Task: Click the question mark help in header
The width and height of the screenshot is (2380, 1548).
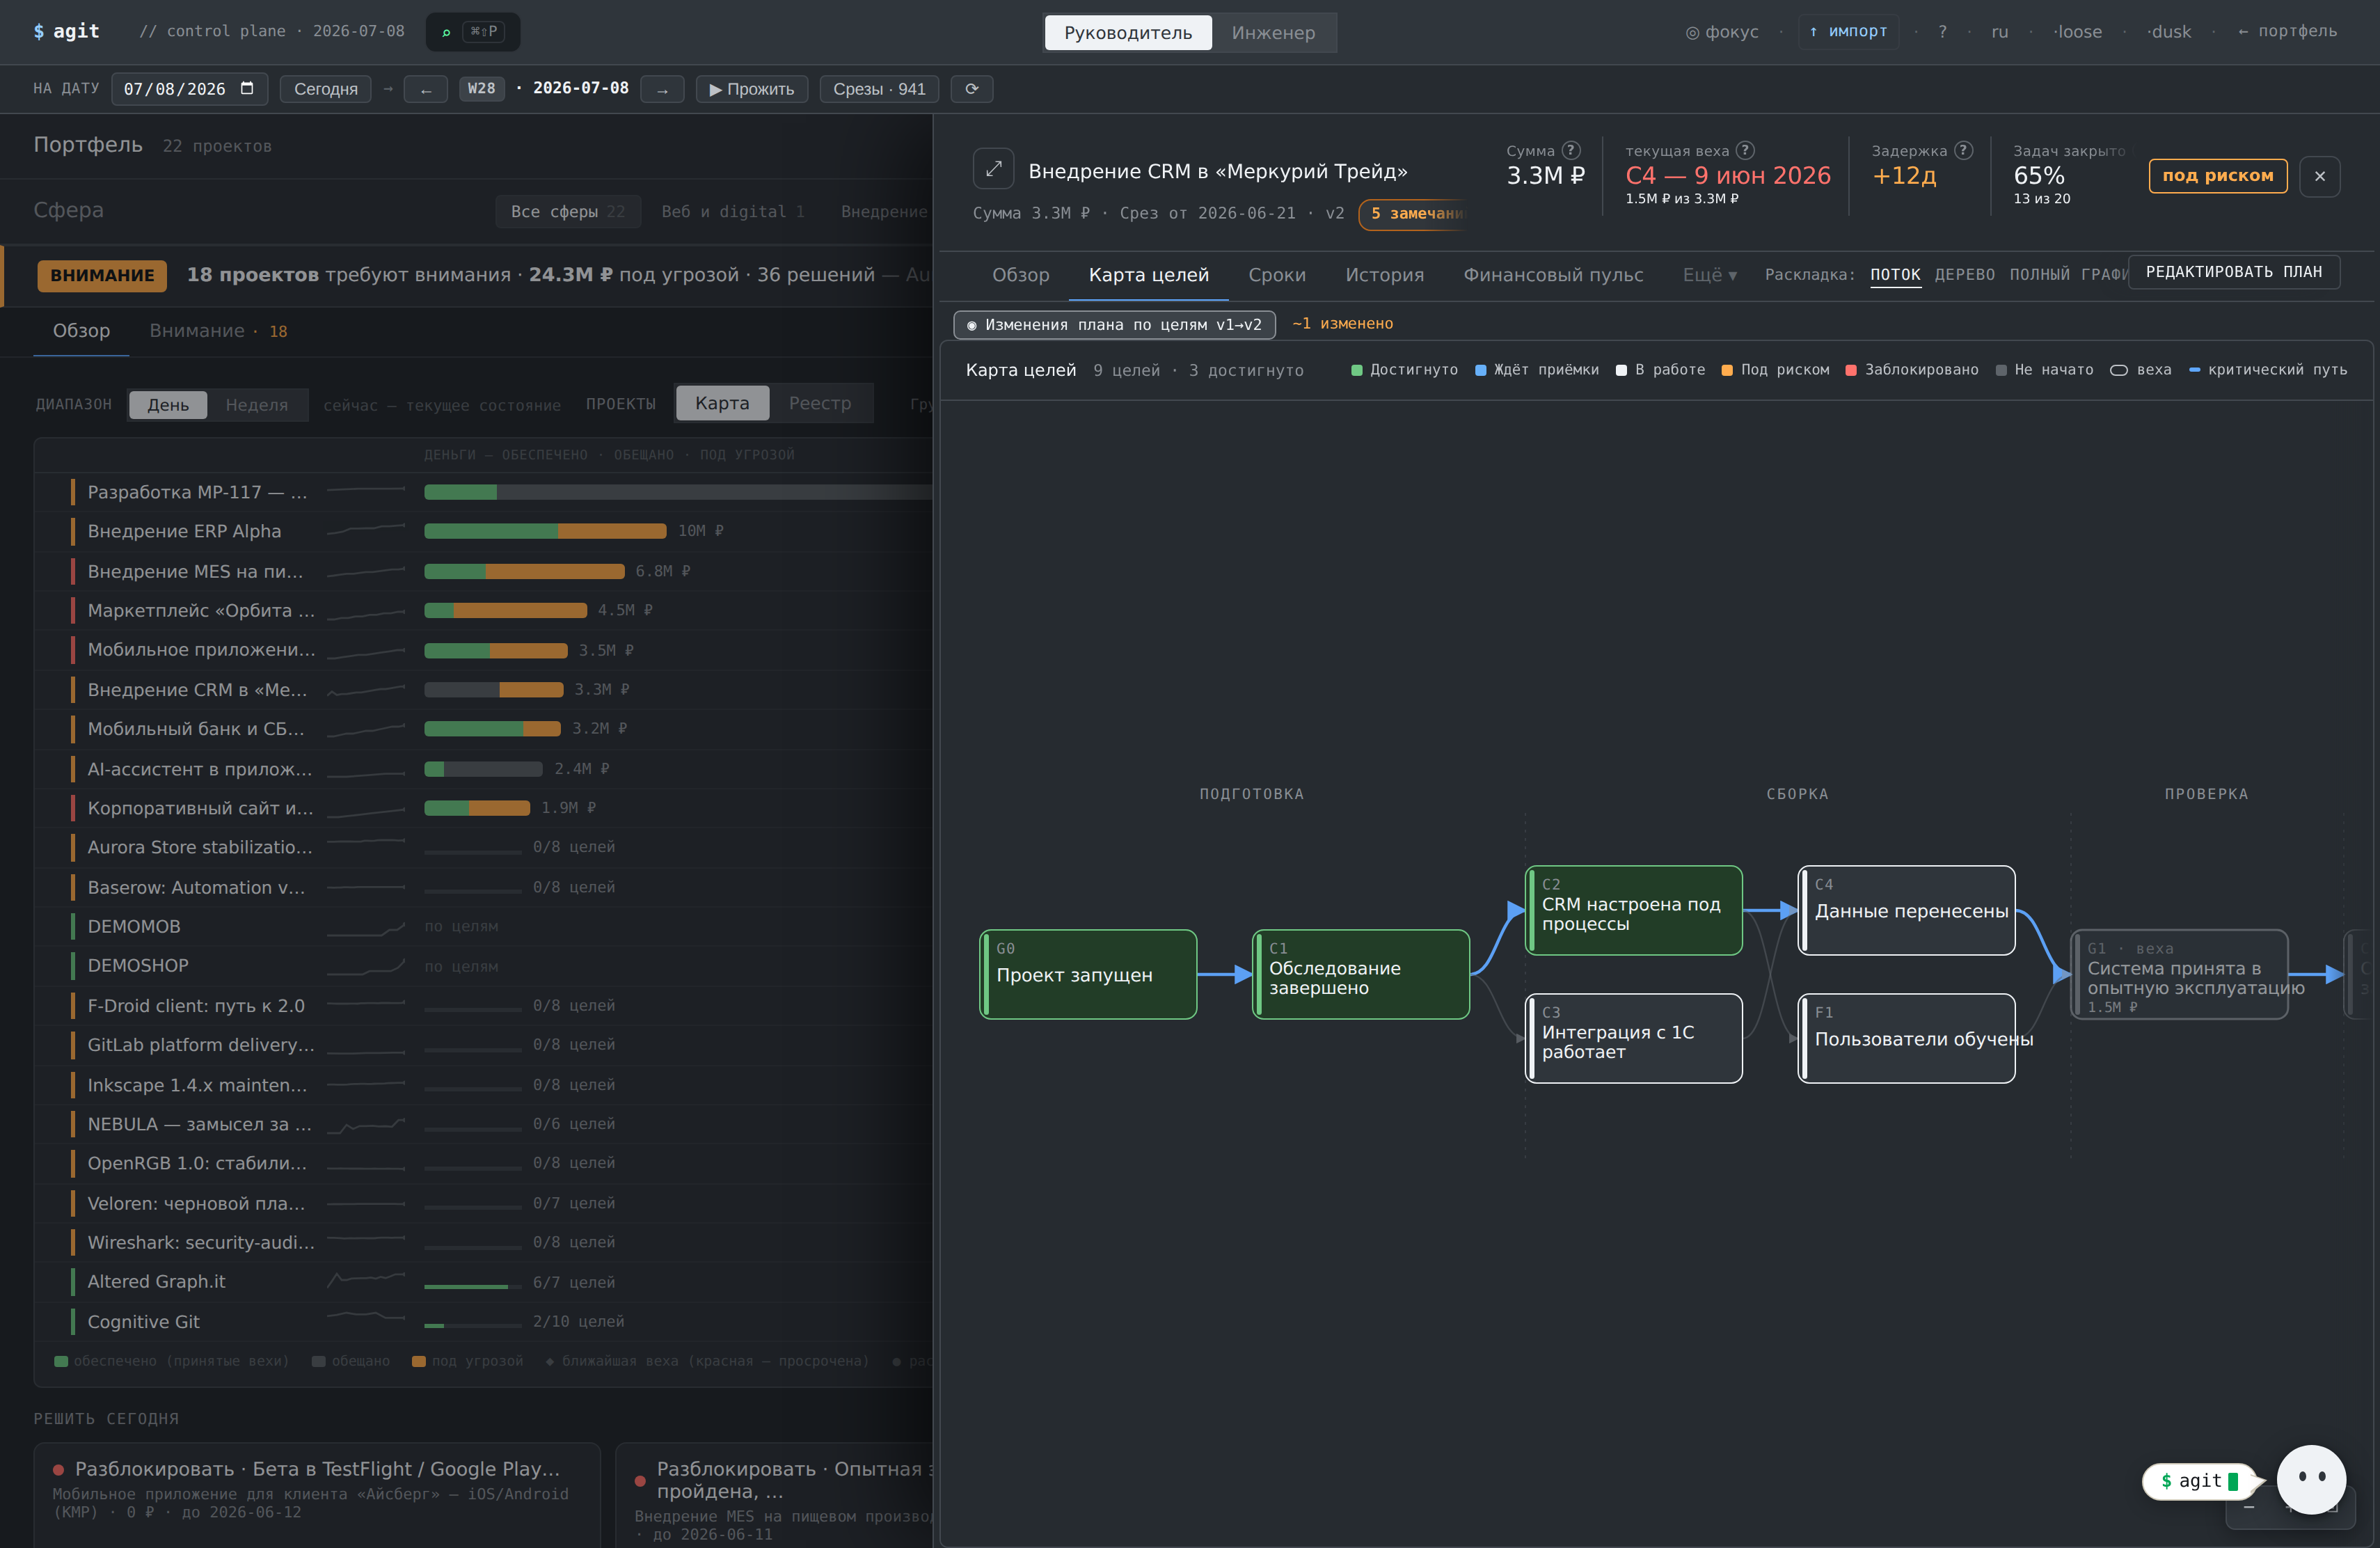Action: [1942, 32]
